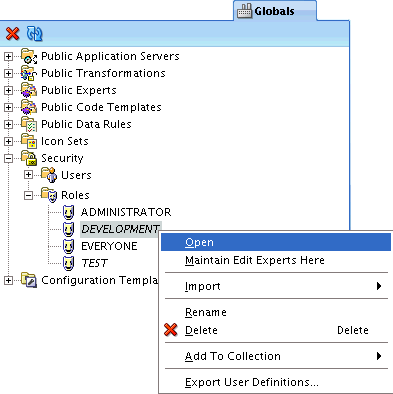Open the Add To Collection submenu arrow
Image resolution: width=393 pixels, height=394 pixels.
379,356
